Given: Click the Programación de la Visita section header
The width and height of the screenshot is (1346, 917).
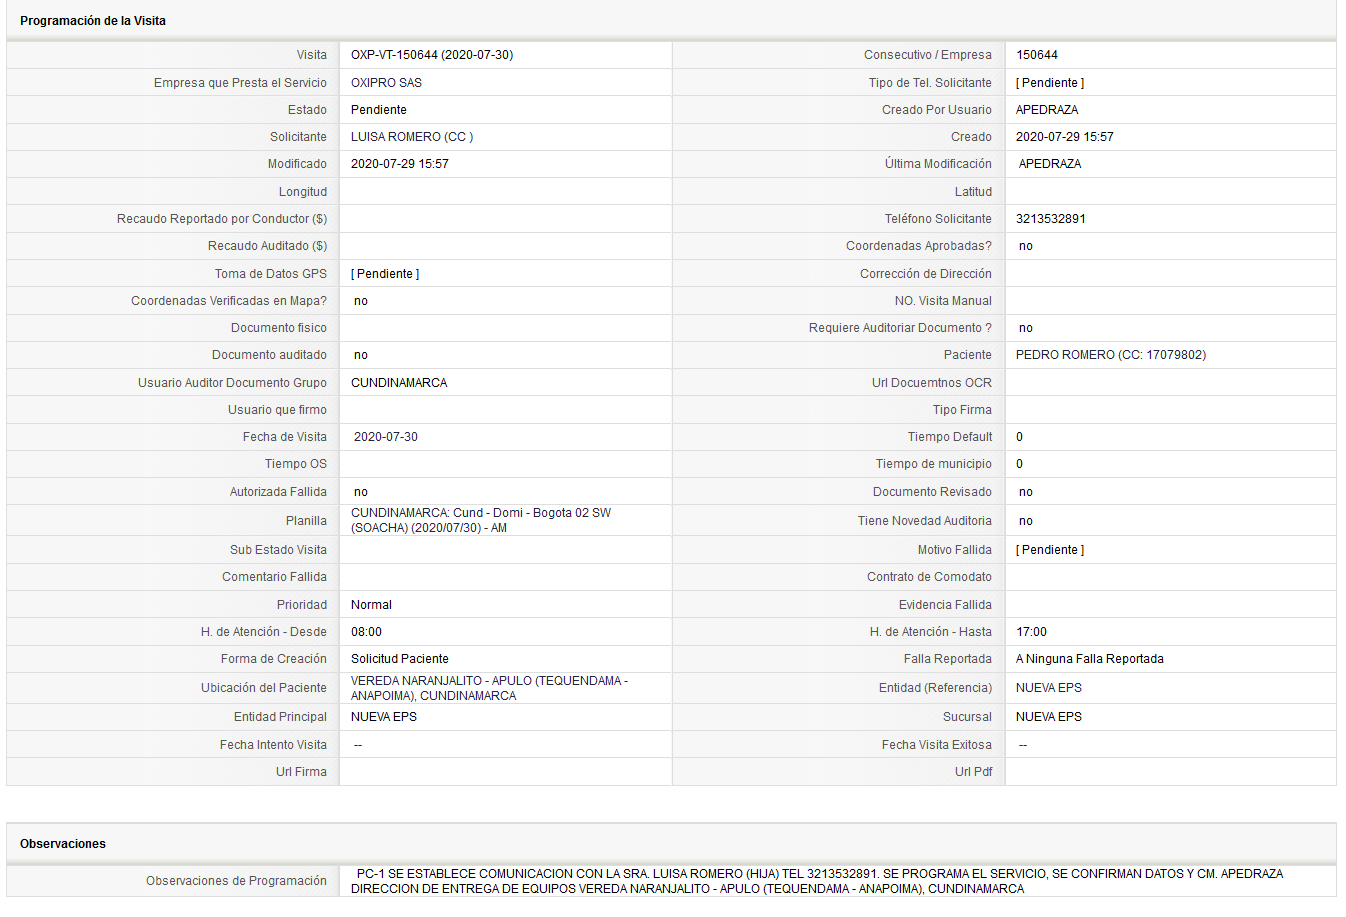Looking at the screenshot, I should click(93, 21).
